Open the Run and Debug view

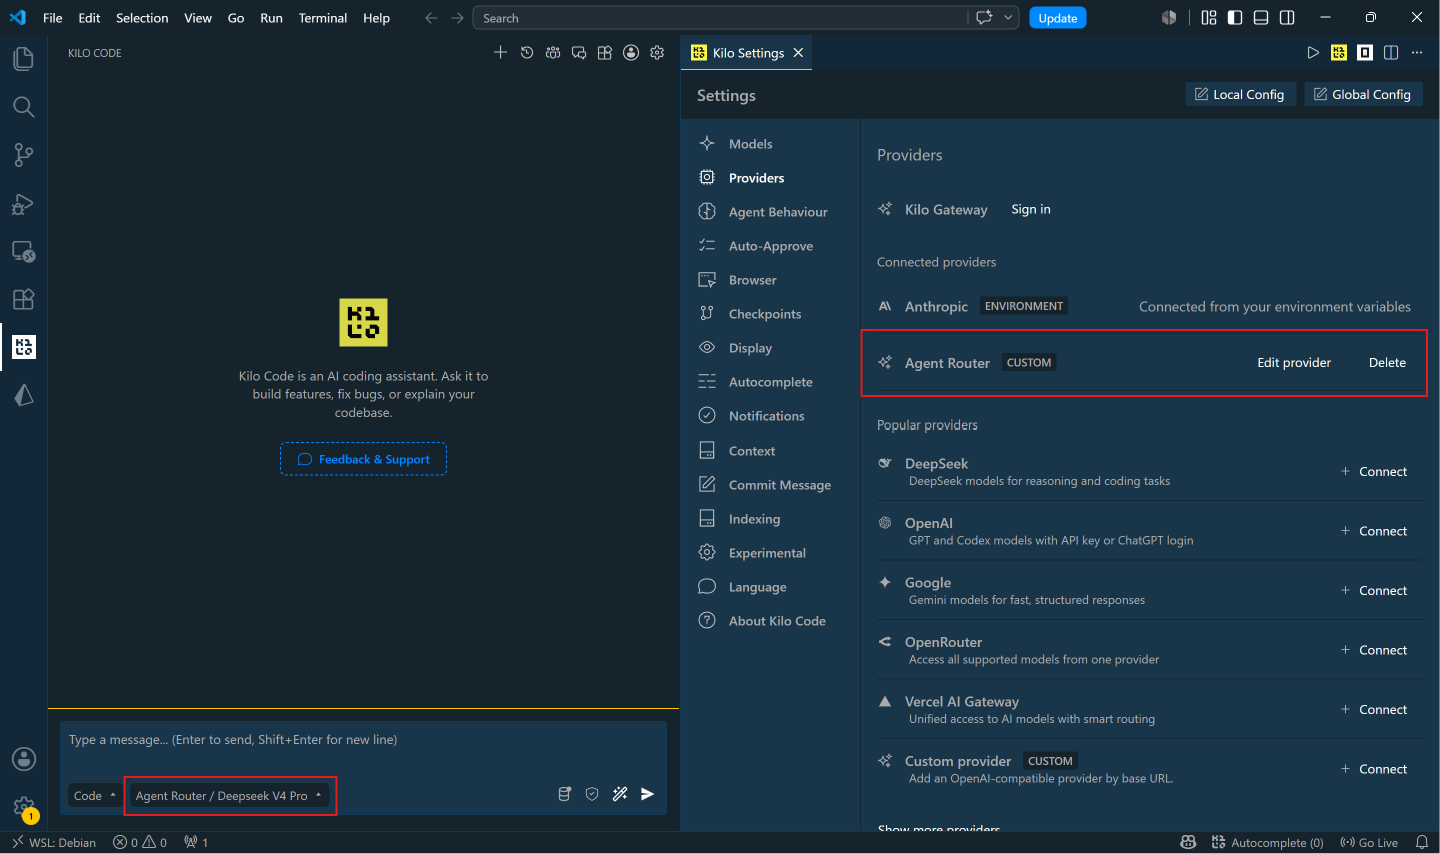tap(23, 203)
